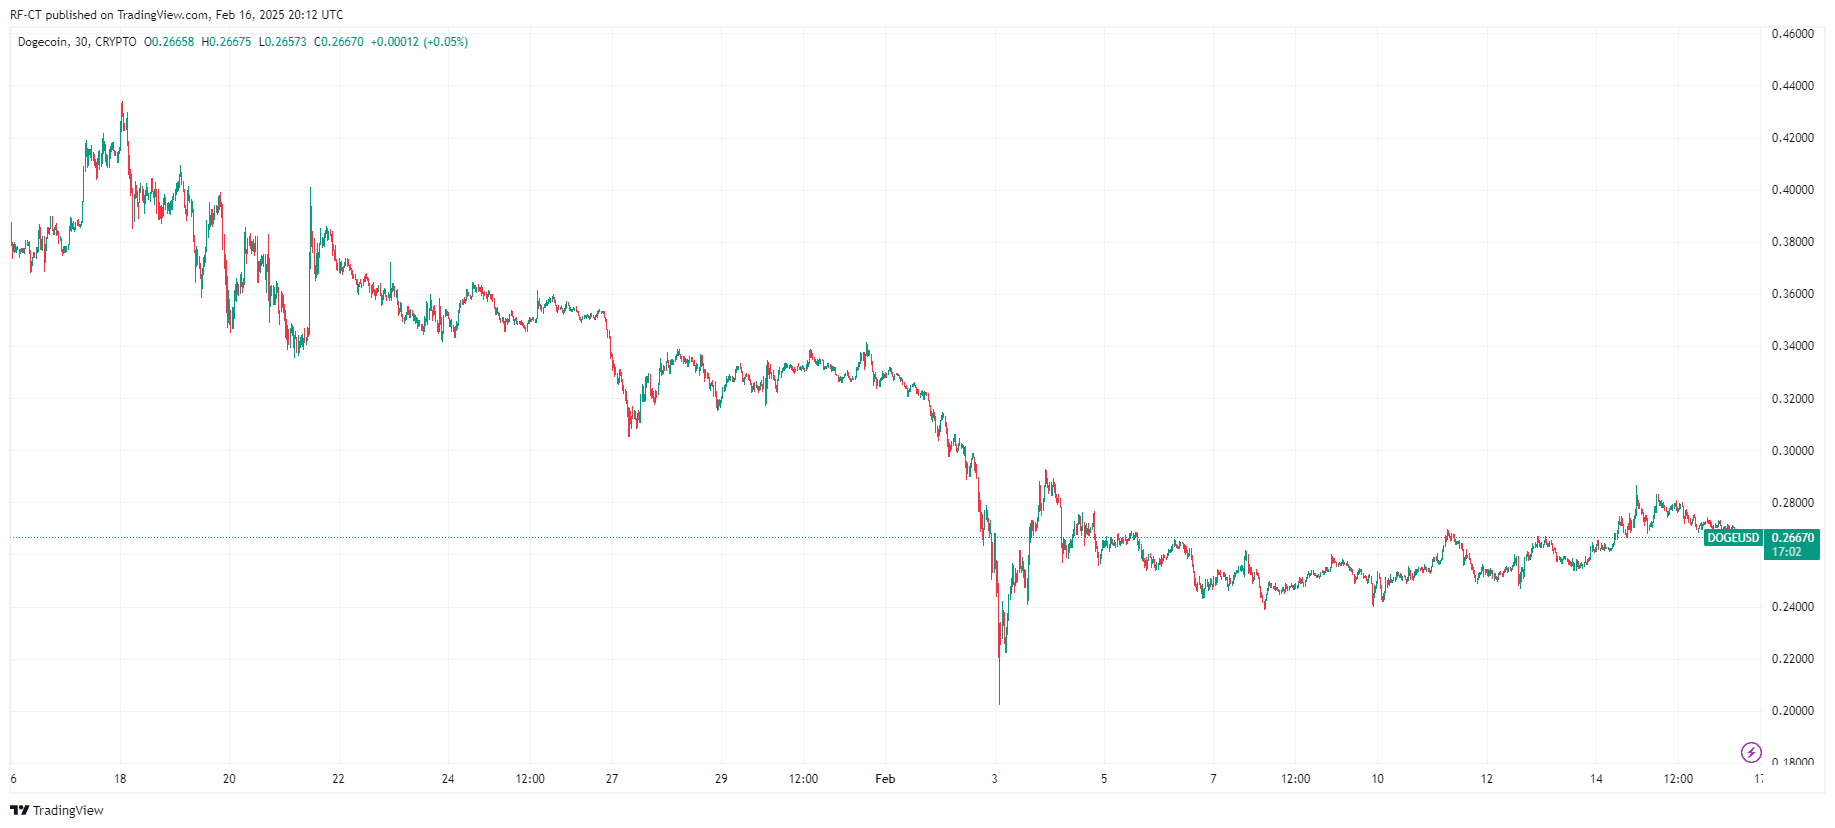Screen dimensions: 1835x828
Task: Click the published on TradingView.com header text
Action: [176, 15]
